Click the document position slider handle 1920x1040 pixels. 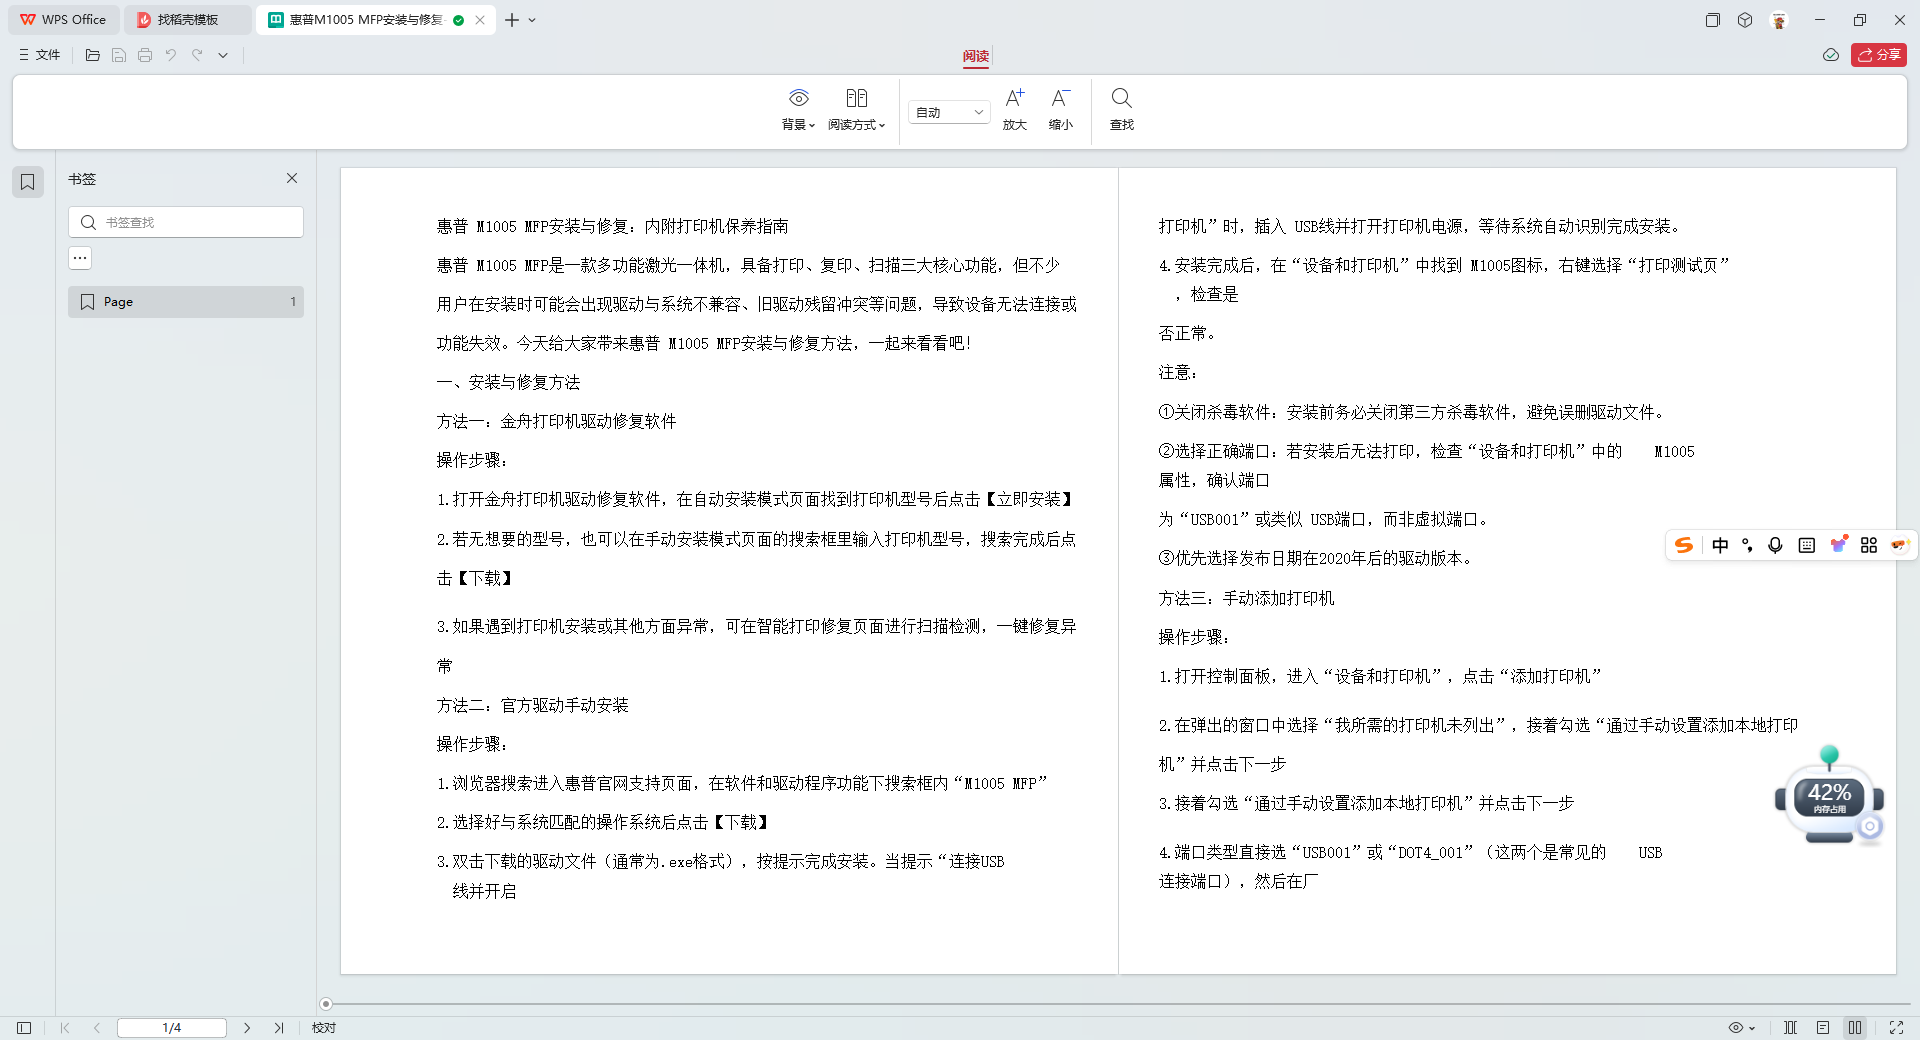tap(326, 1004)
